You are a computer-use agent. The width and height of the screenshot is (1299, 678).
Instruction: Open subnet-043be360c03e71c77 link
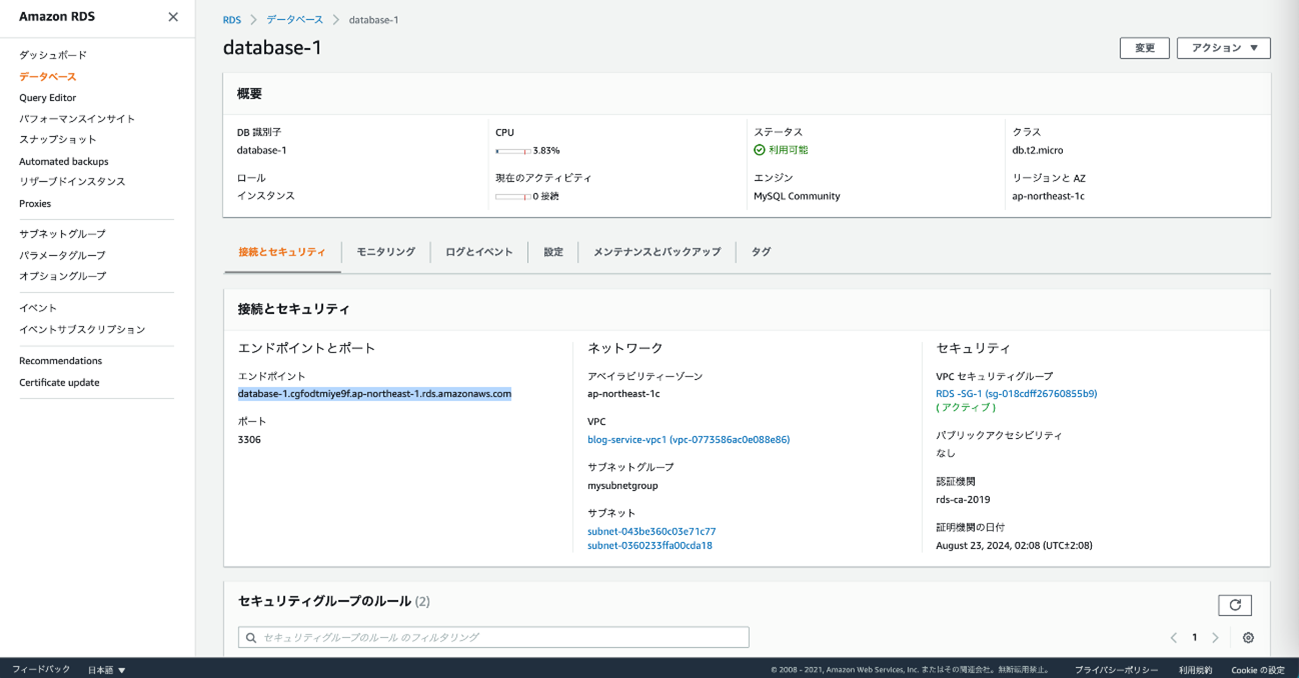651,532
